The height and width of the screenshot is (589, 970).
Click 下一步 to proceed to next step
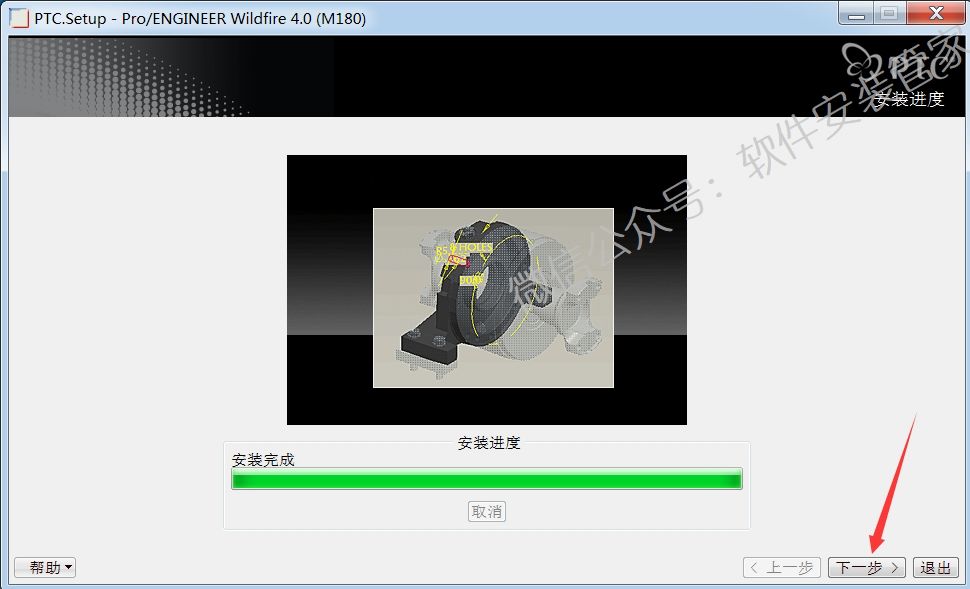point(867,568)
